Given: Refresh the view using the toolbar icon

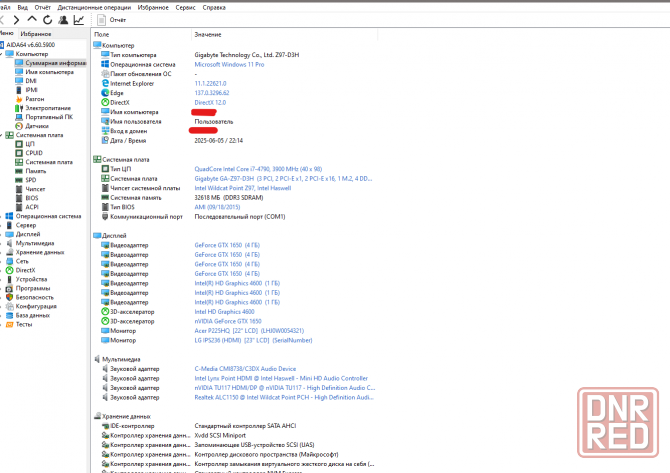Looking at the screenshot, I should (x=47, y=20).
